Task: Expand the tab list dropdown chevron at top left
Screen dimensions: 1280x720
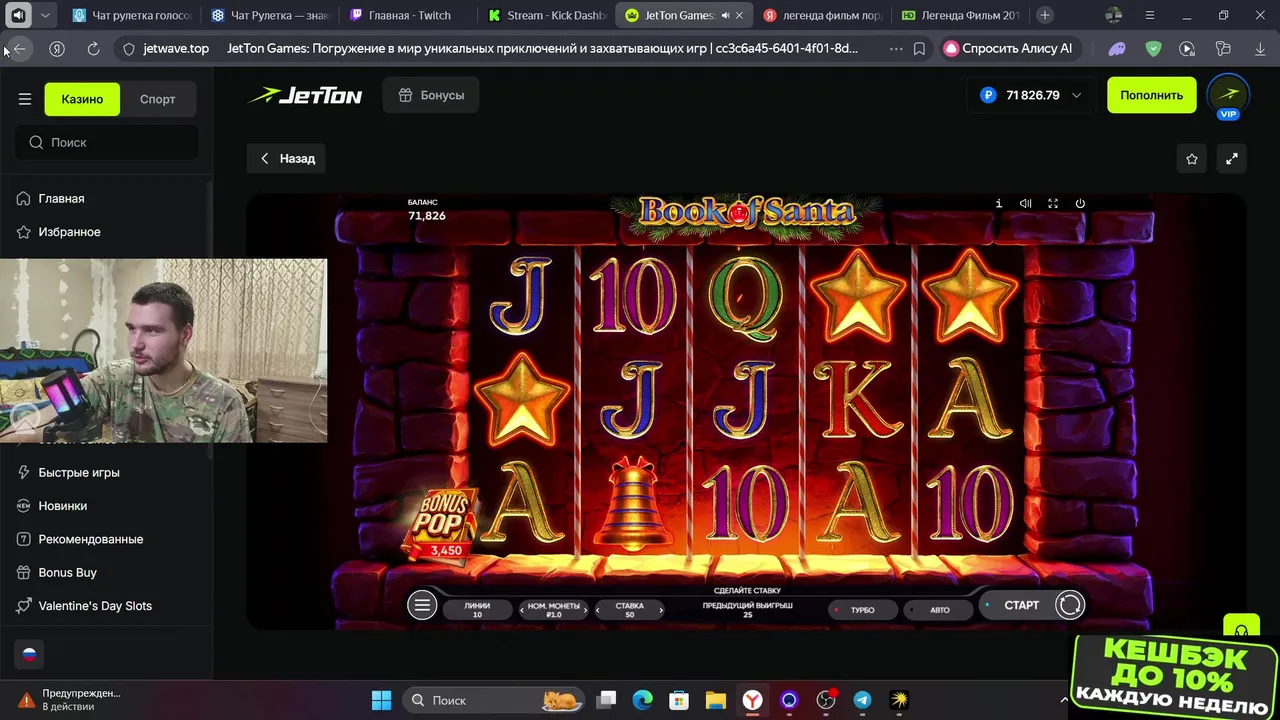Action: tap(45, 15)
